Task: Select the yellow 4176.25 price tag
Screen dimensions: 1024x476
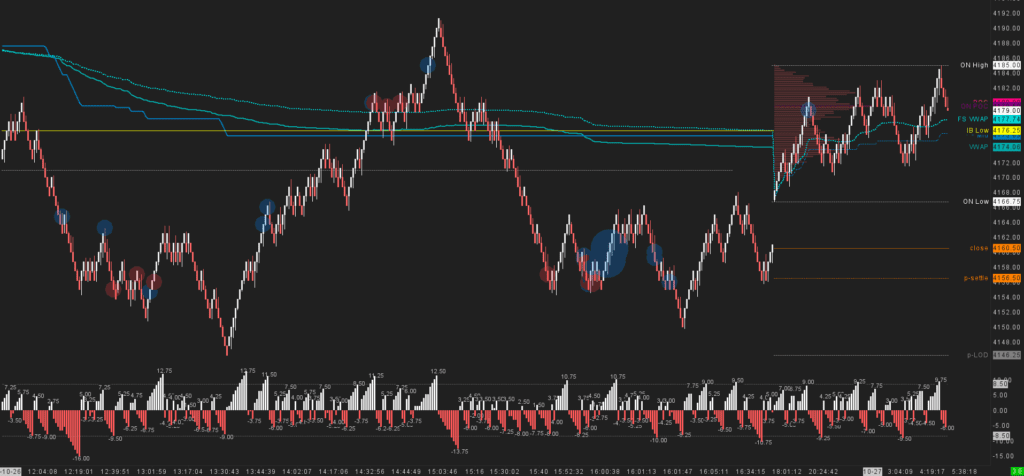Action: point(1006,131)
